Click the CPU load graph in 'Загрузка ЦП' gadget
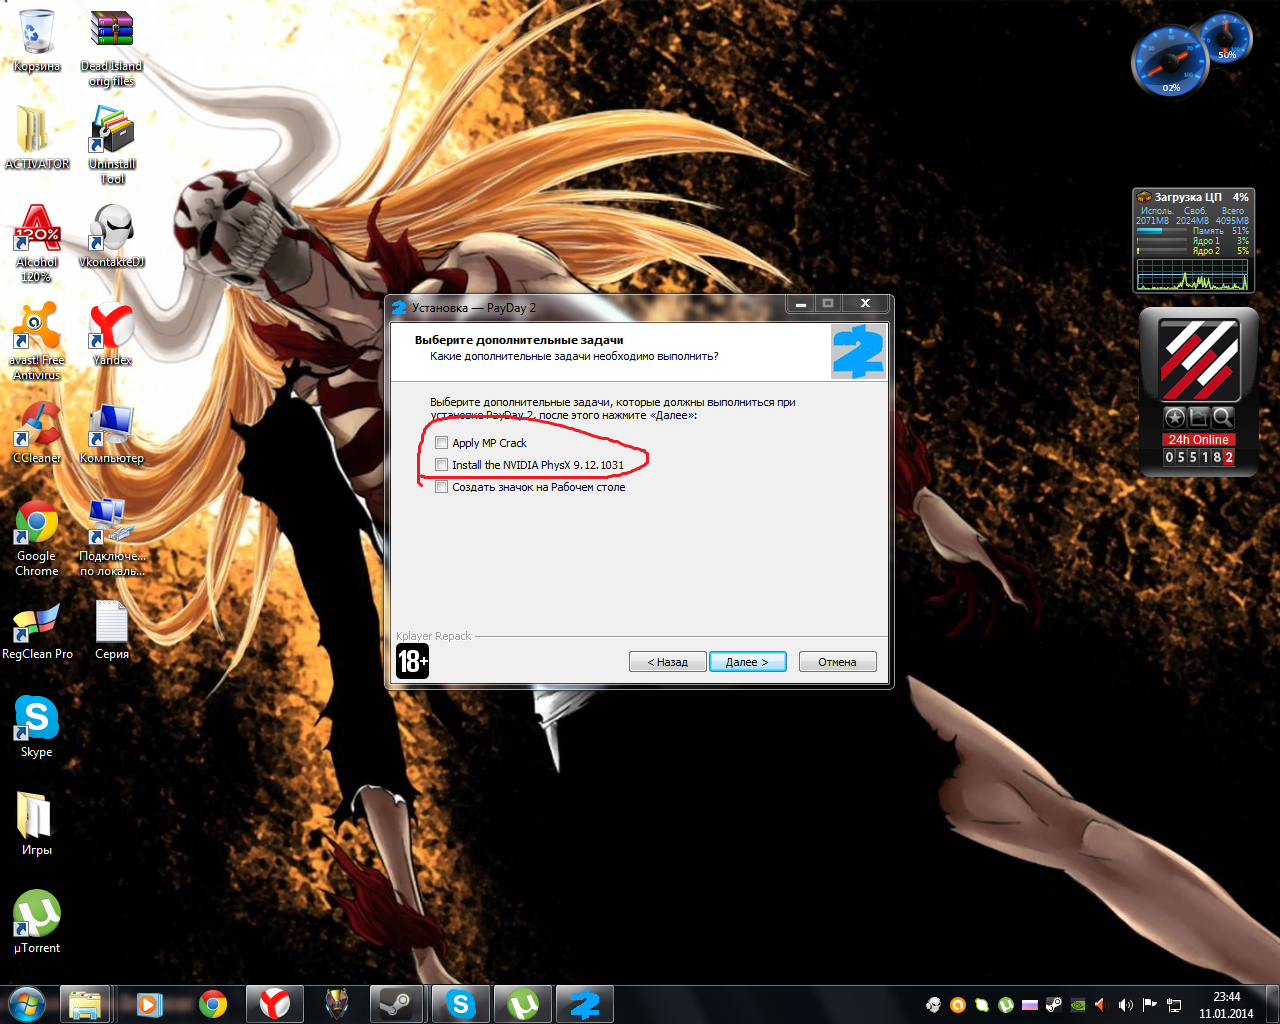1280x1024 pixels. coord(1192,274)
